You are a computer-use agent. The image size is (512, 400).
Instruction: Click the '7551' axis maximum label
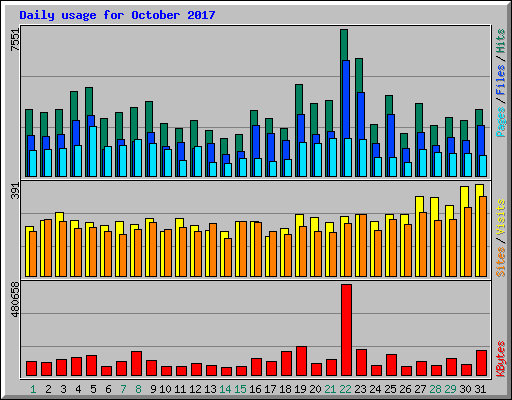(15, 39)
